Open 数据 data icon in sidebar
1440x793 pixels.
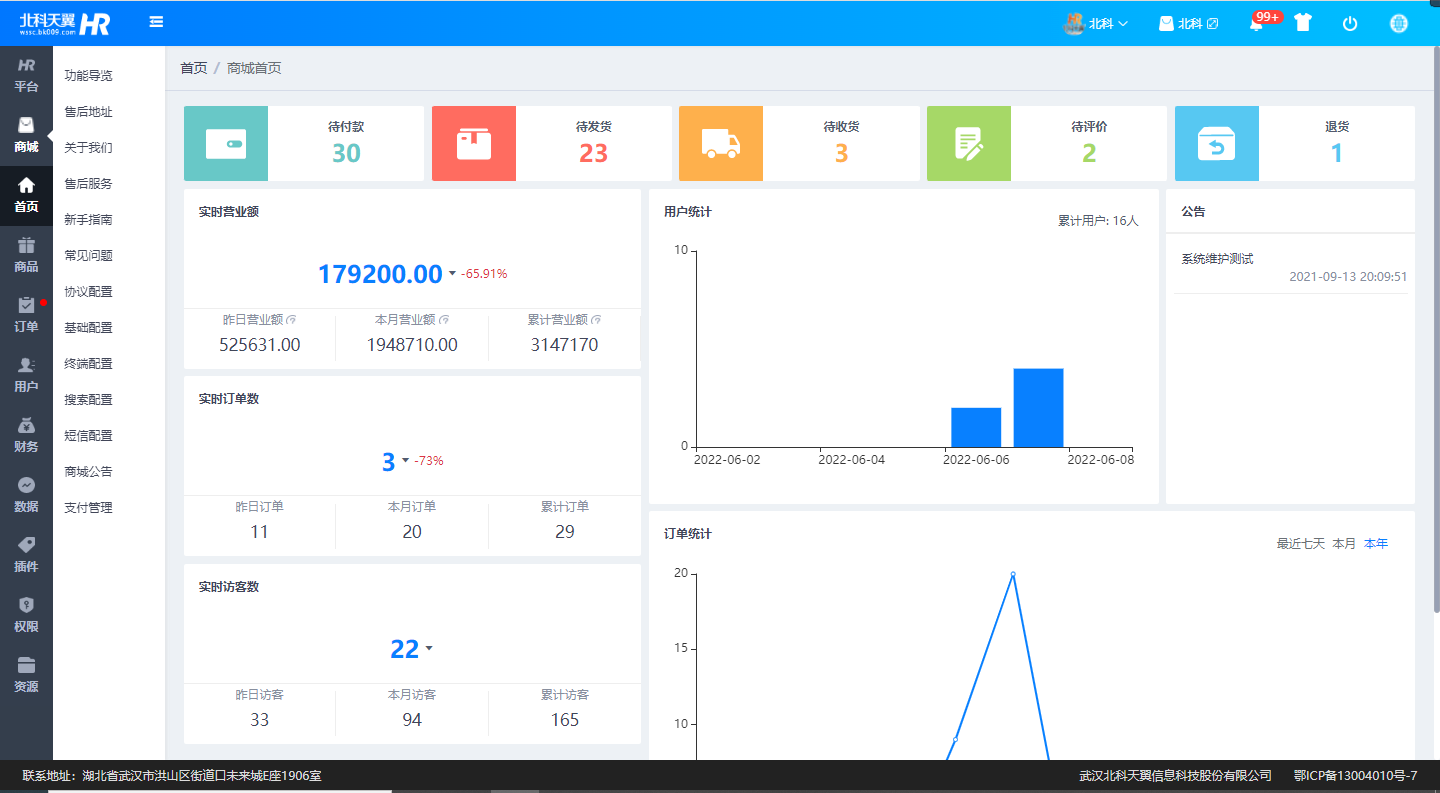pyautogui.click(x=26, y=496)
